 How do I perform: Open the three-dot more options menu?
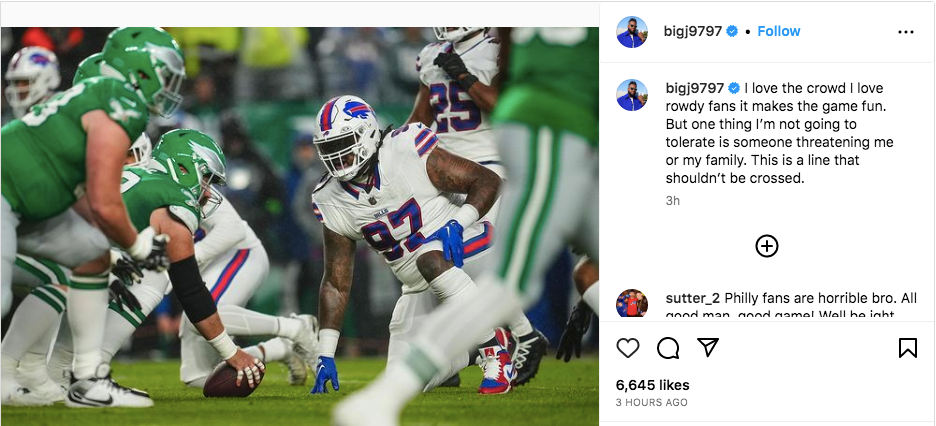(x=906, y=32)
